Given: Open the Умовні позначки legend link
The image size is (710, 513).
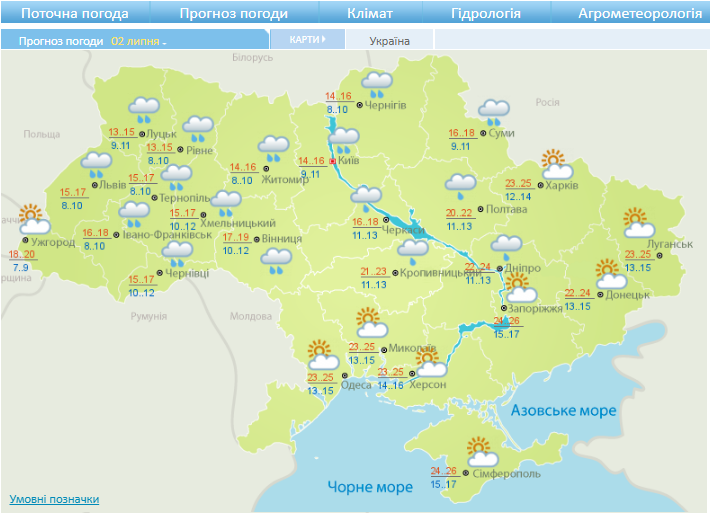Looking at the screenshot, I should [54, 499].
